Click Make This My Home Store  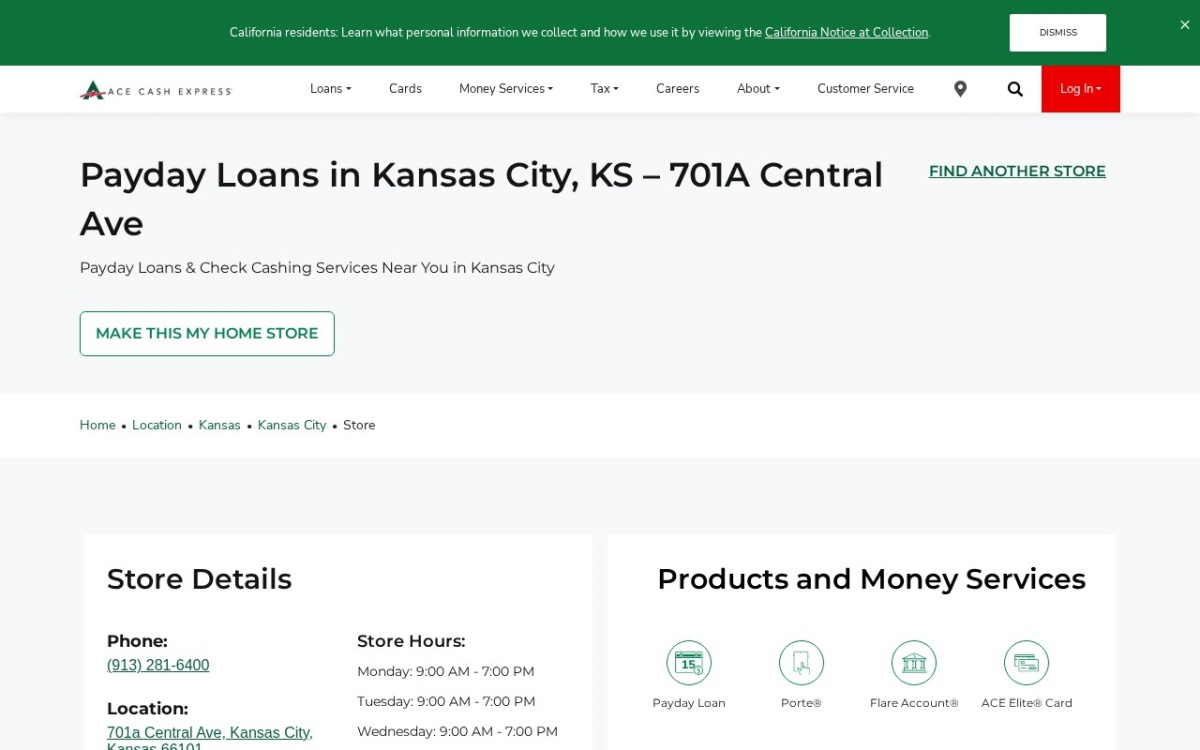[x=207, y=334]
